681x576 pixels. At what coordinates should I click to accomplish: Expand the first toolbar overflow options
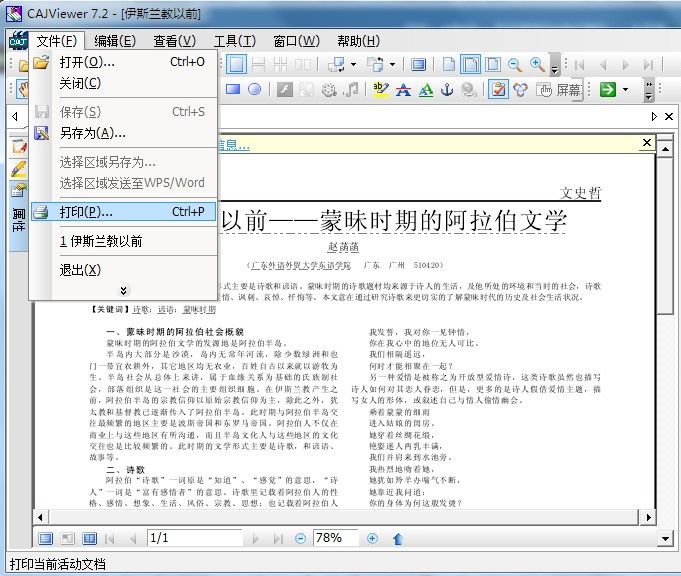coord(554,65)
